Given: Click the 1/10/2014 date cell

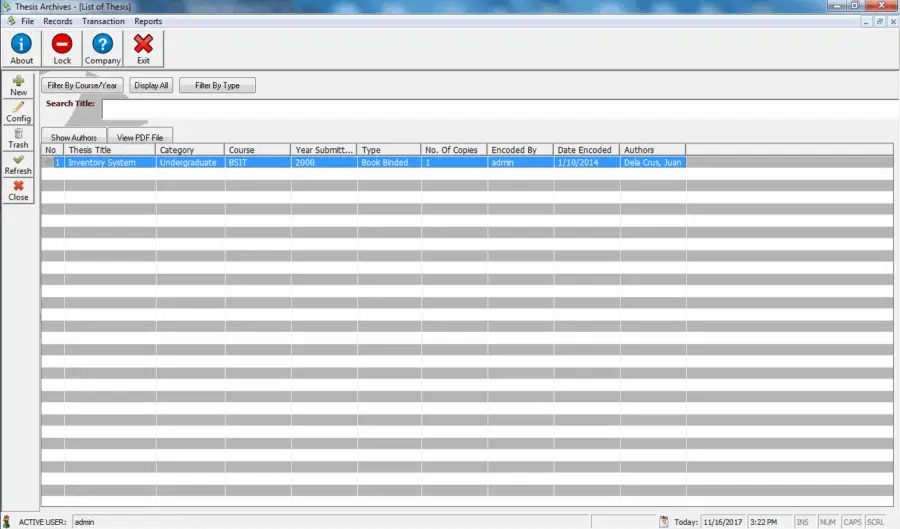Looking at the screenshot, I should [587, 162].
